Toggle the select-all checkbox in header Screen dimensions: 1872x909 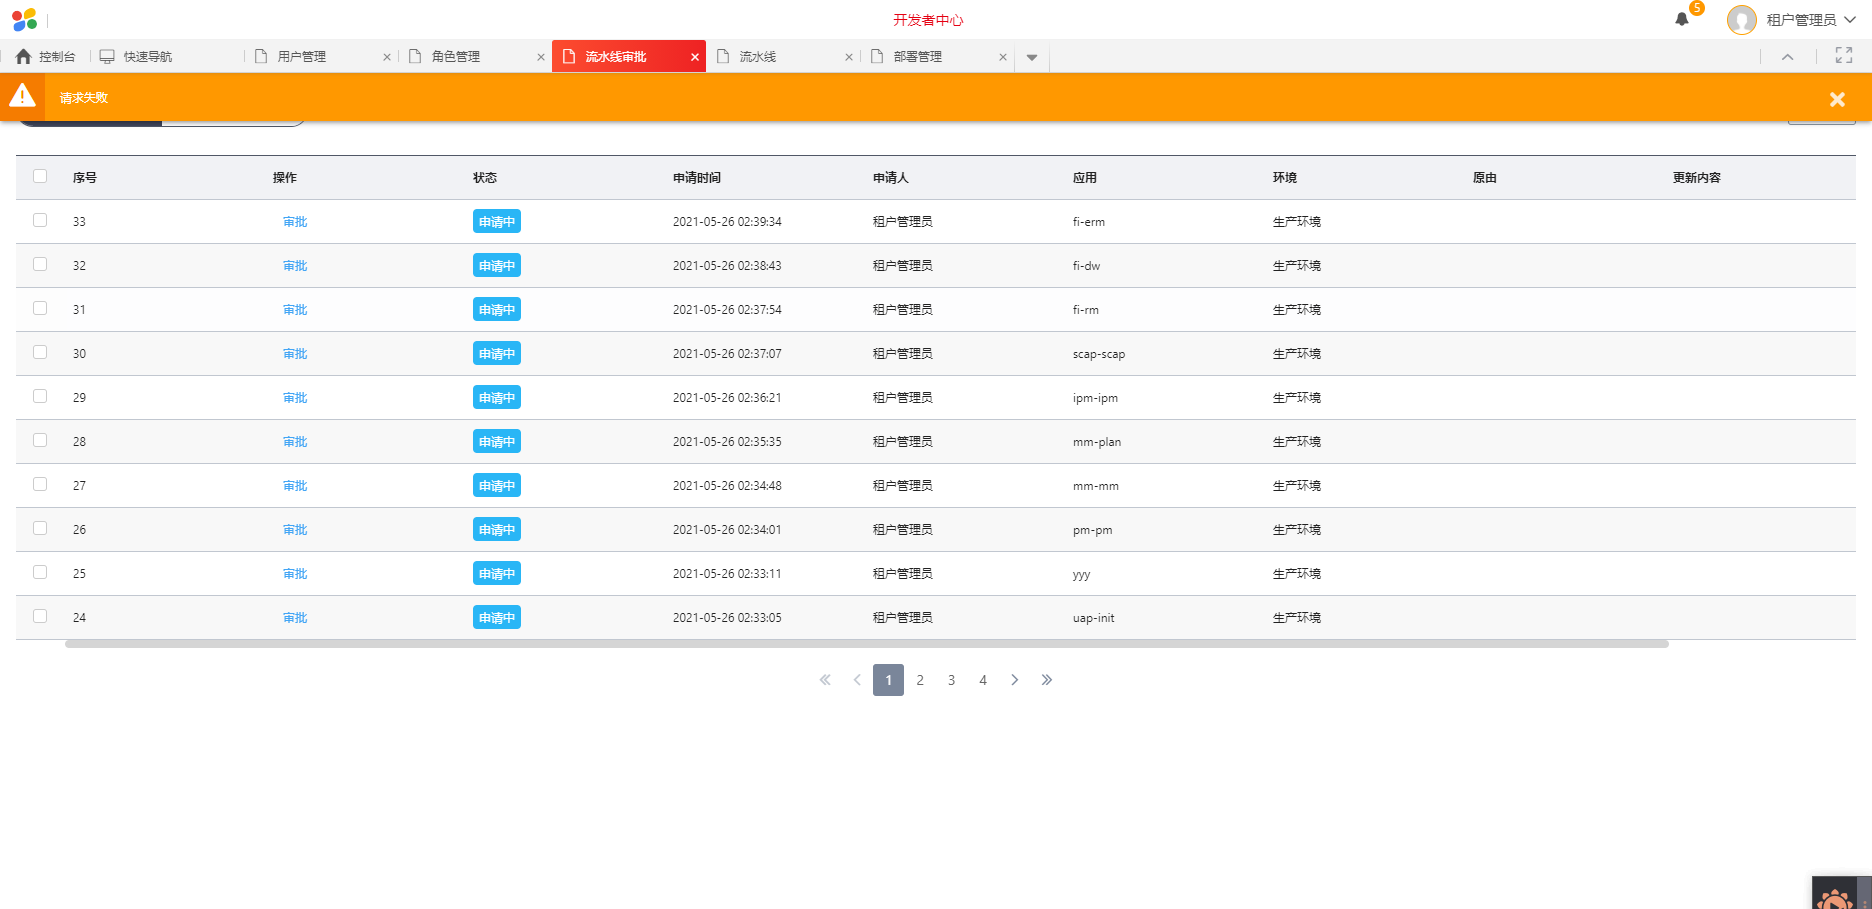(x=40, y=176)
